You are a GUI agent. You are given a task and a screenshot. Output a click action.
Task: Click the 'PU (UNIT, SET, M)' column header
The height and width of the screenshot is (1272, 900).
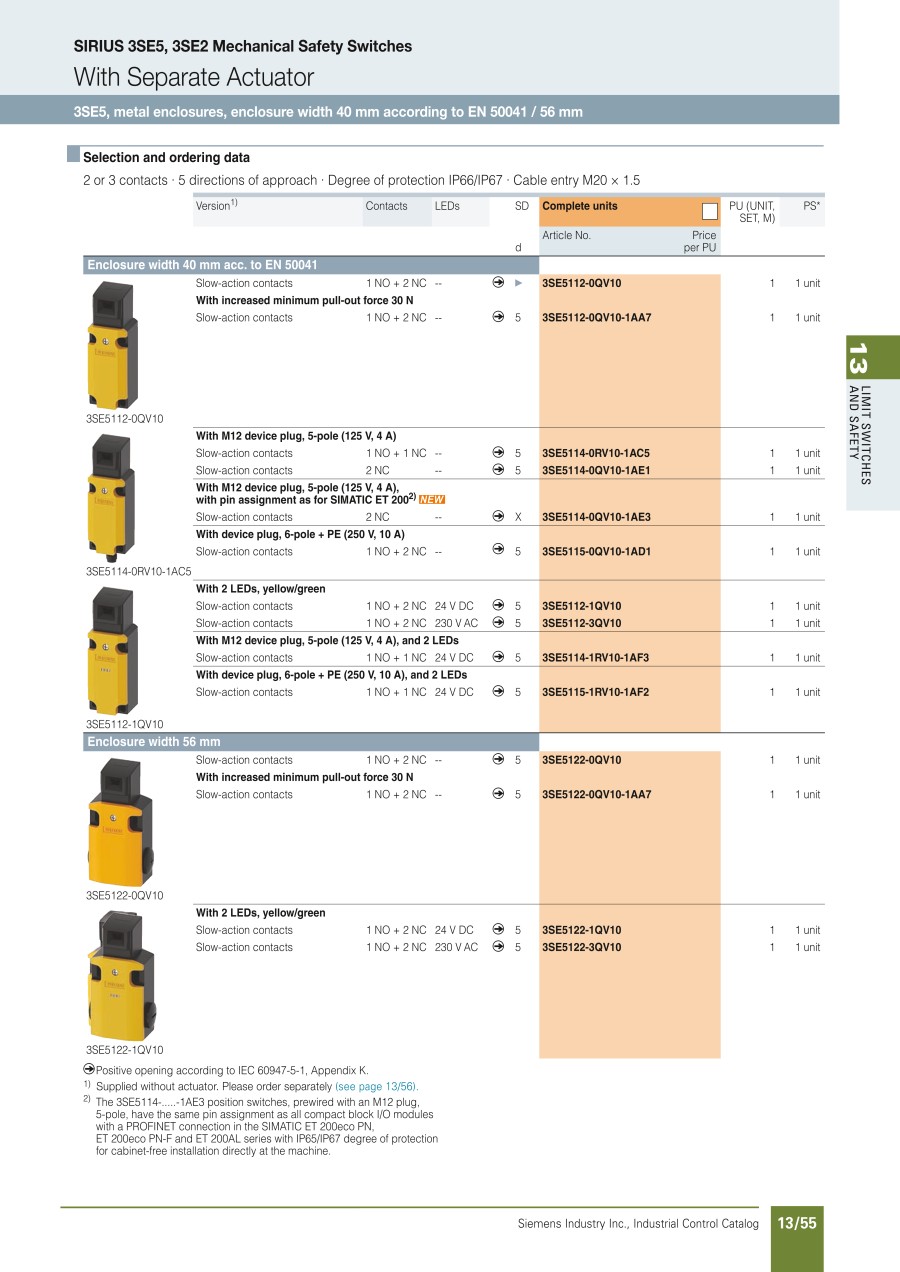coord(752,212)
